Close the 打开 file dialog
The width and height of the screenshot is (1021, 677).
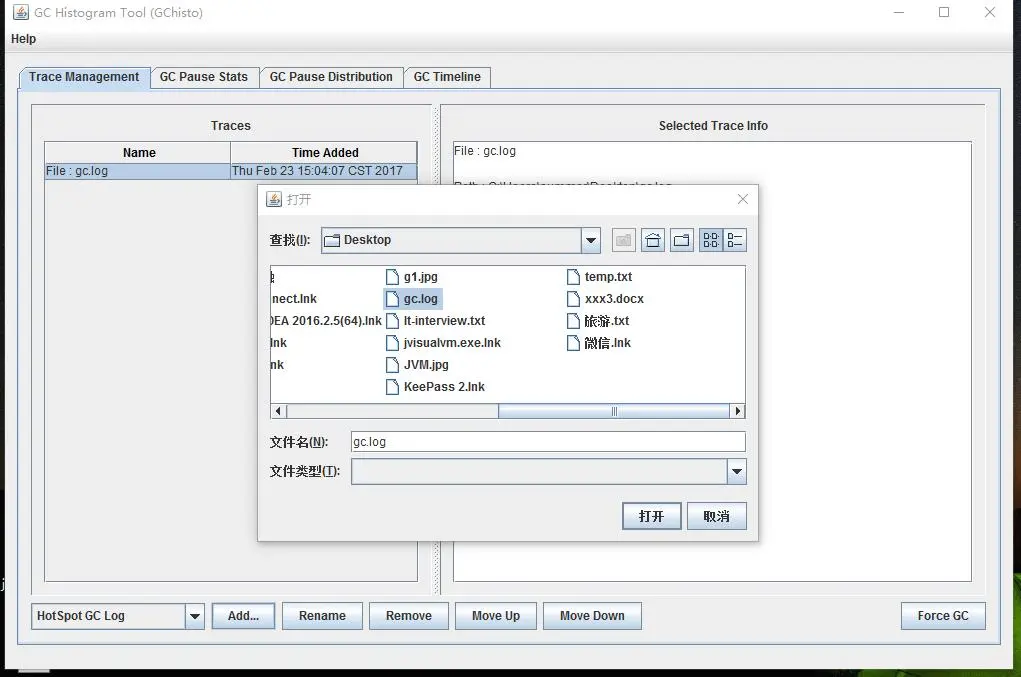point(743,199)
